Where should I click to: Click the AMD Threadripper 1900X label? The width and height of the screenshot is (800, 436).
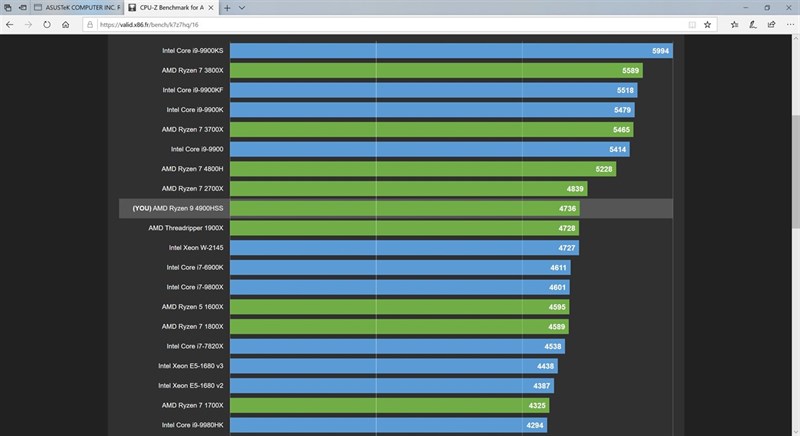[186, 228]
